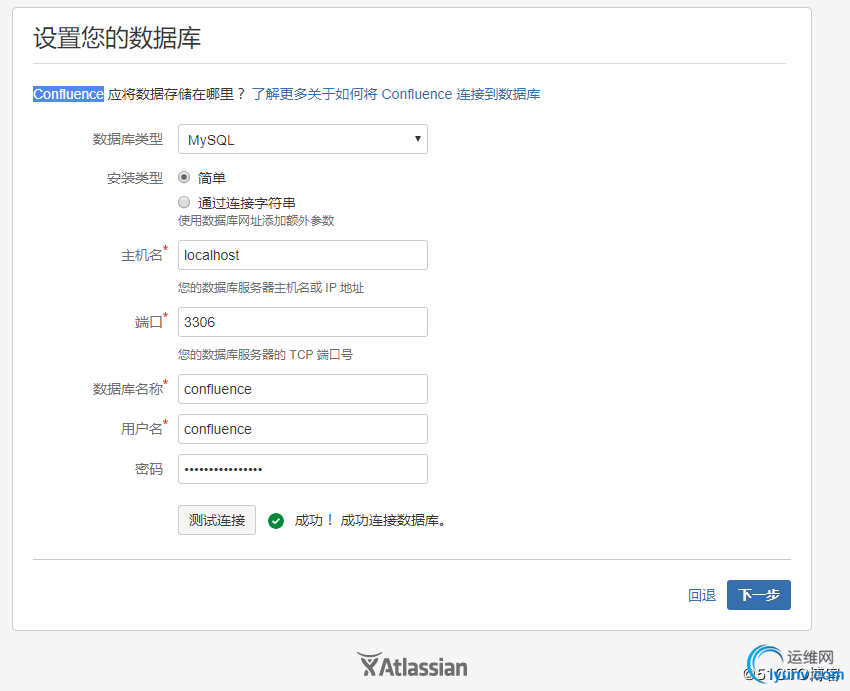This screenshot has height=691, width=850.
Task: Click the 使用数据库网址添加额外参数 hint text
Action: click(x=256, y=221)
